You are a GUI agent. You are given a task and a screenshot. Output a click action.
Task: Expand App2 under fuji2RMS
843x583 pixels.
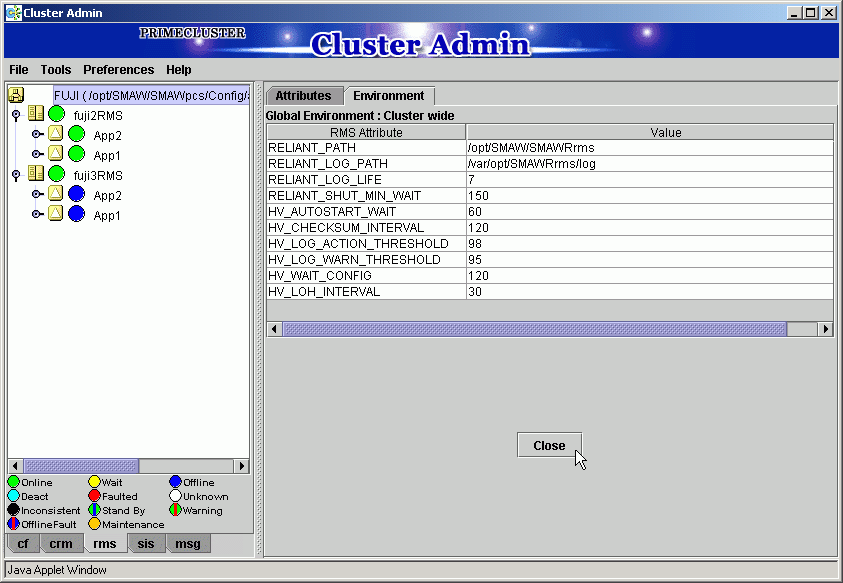coord(37,134)
